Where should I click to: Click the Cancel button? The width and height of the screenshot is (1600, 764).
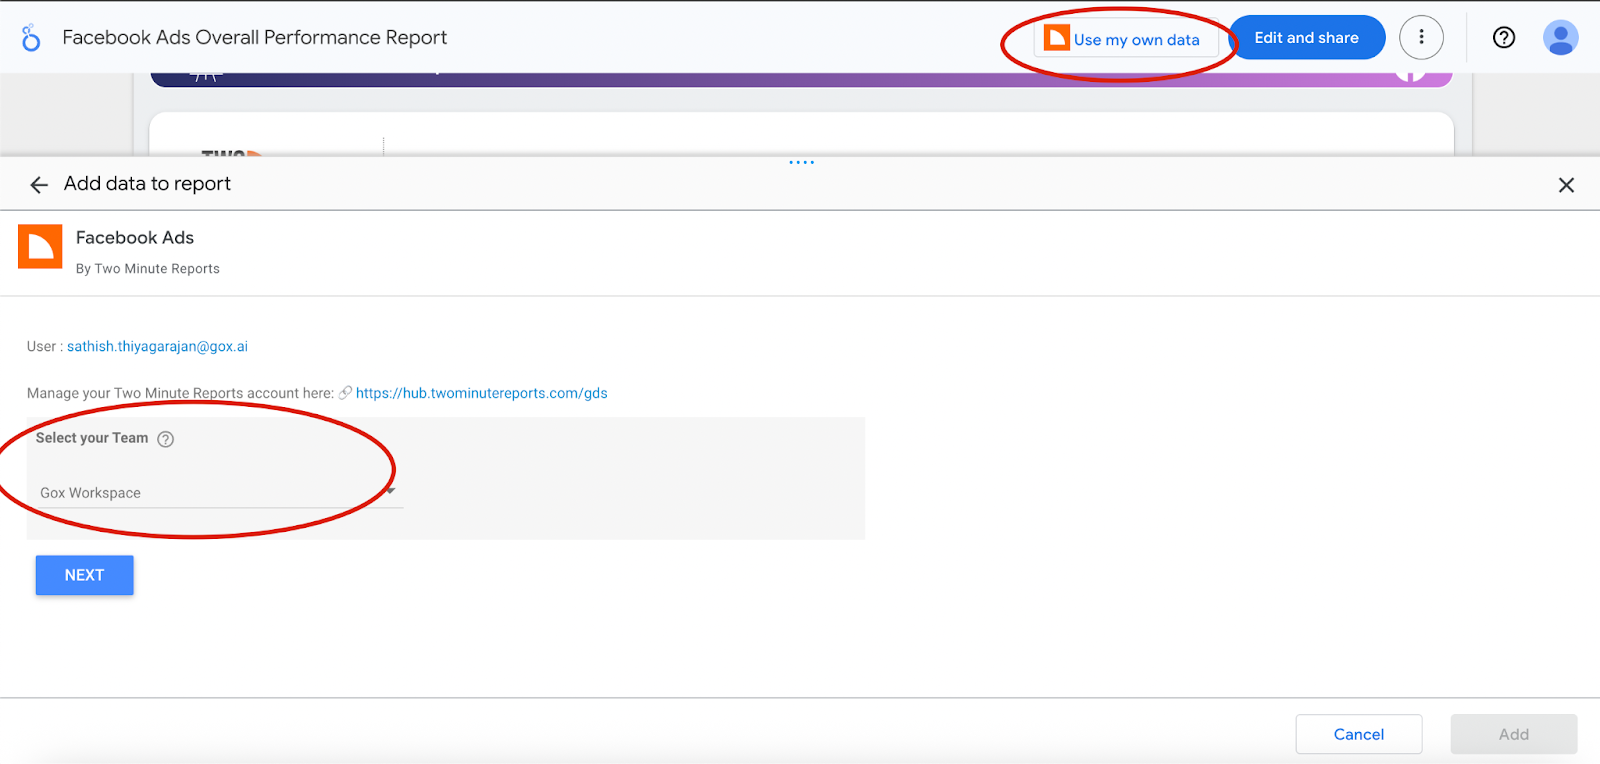(1359, 734)
